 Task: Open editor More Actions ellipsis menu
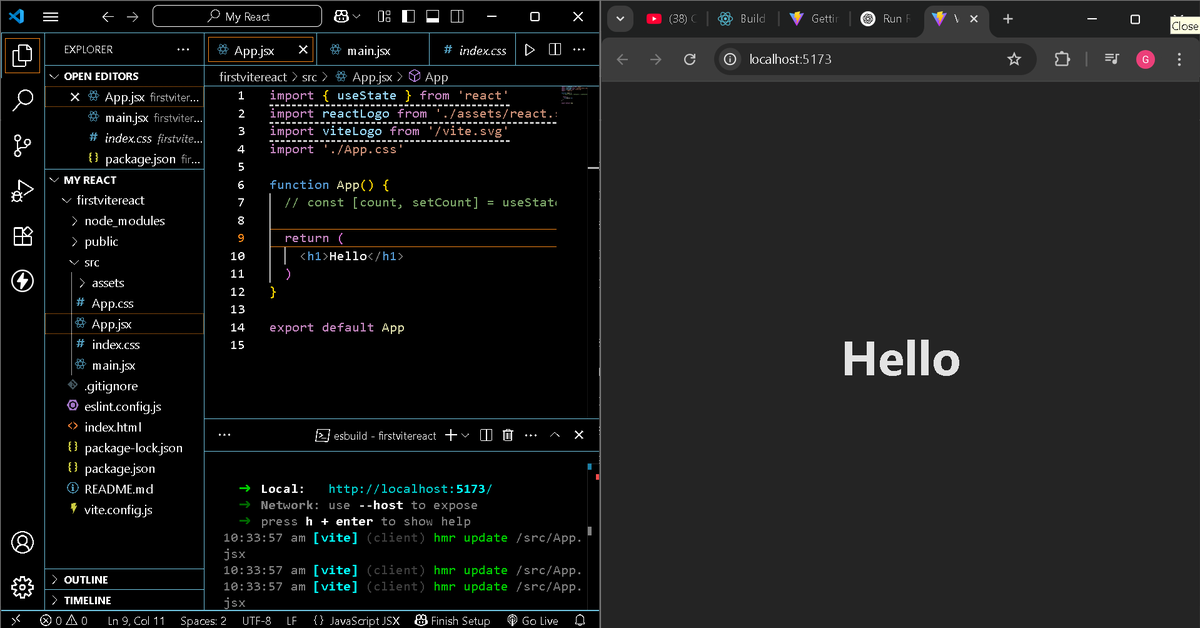[579, 50]
